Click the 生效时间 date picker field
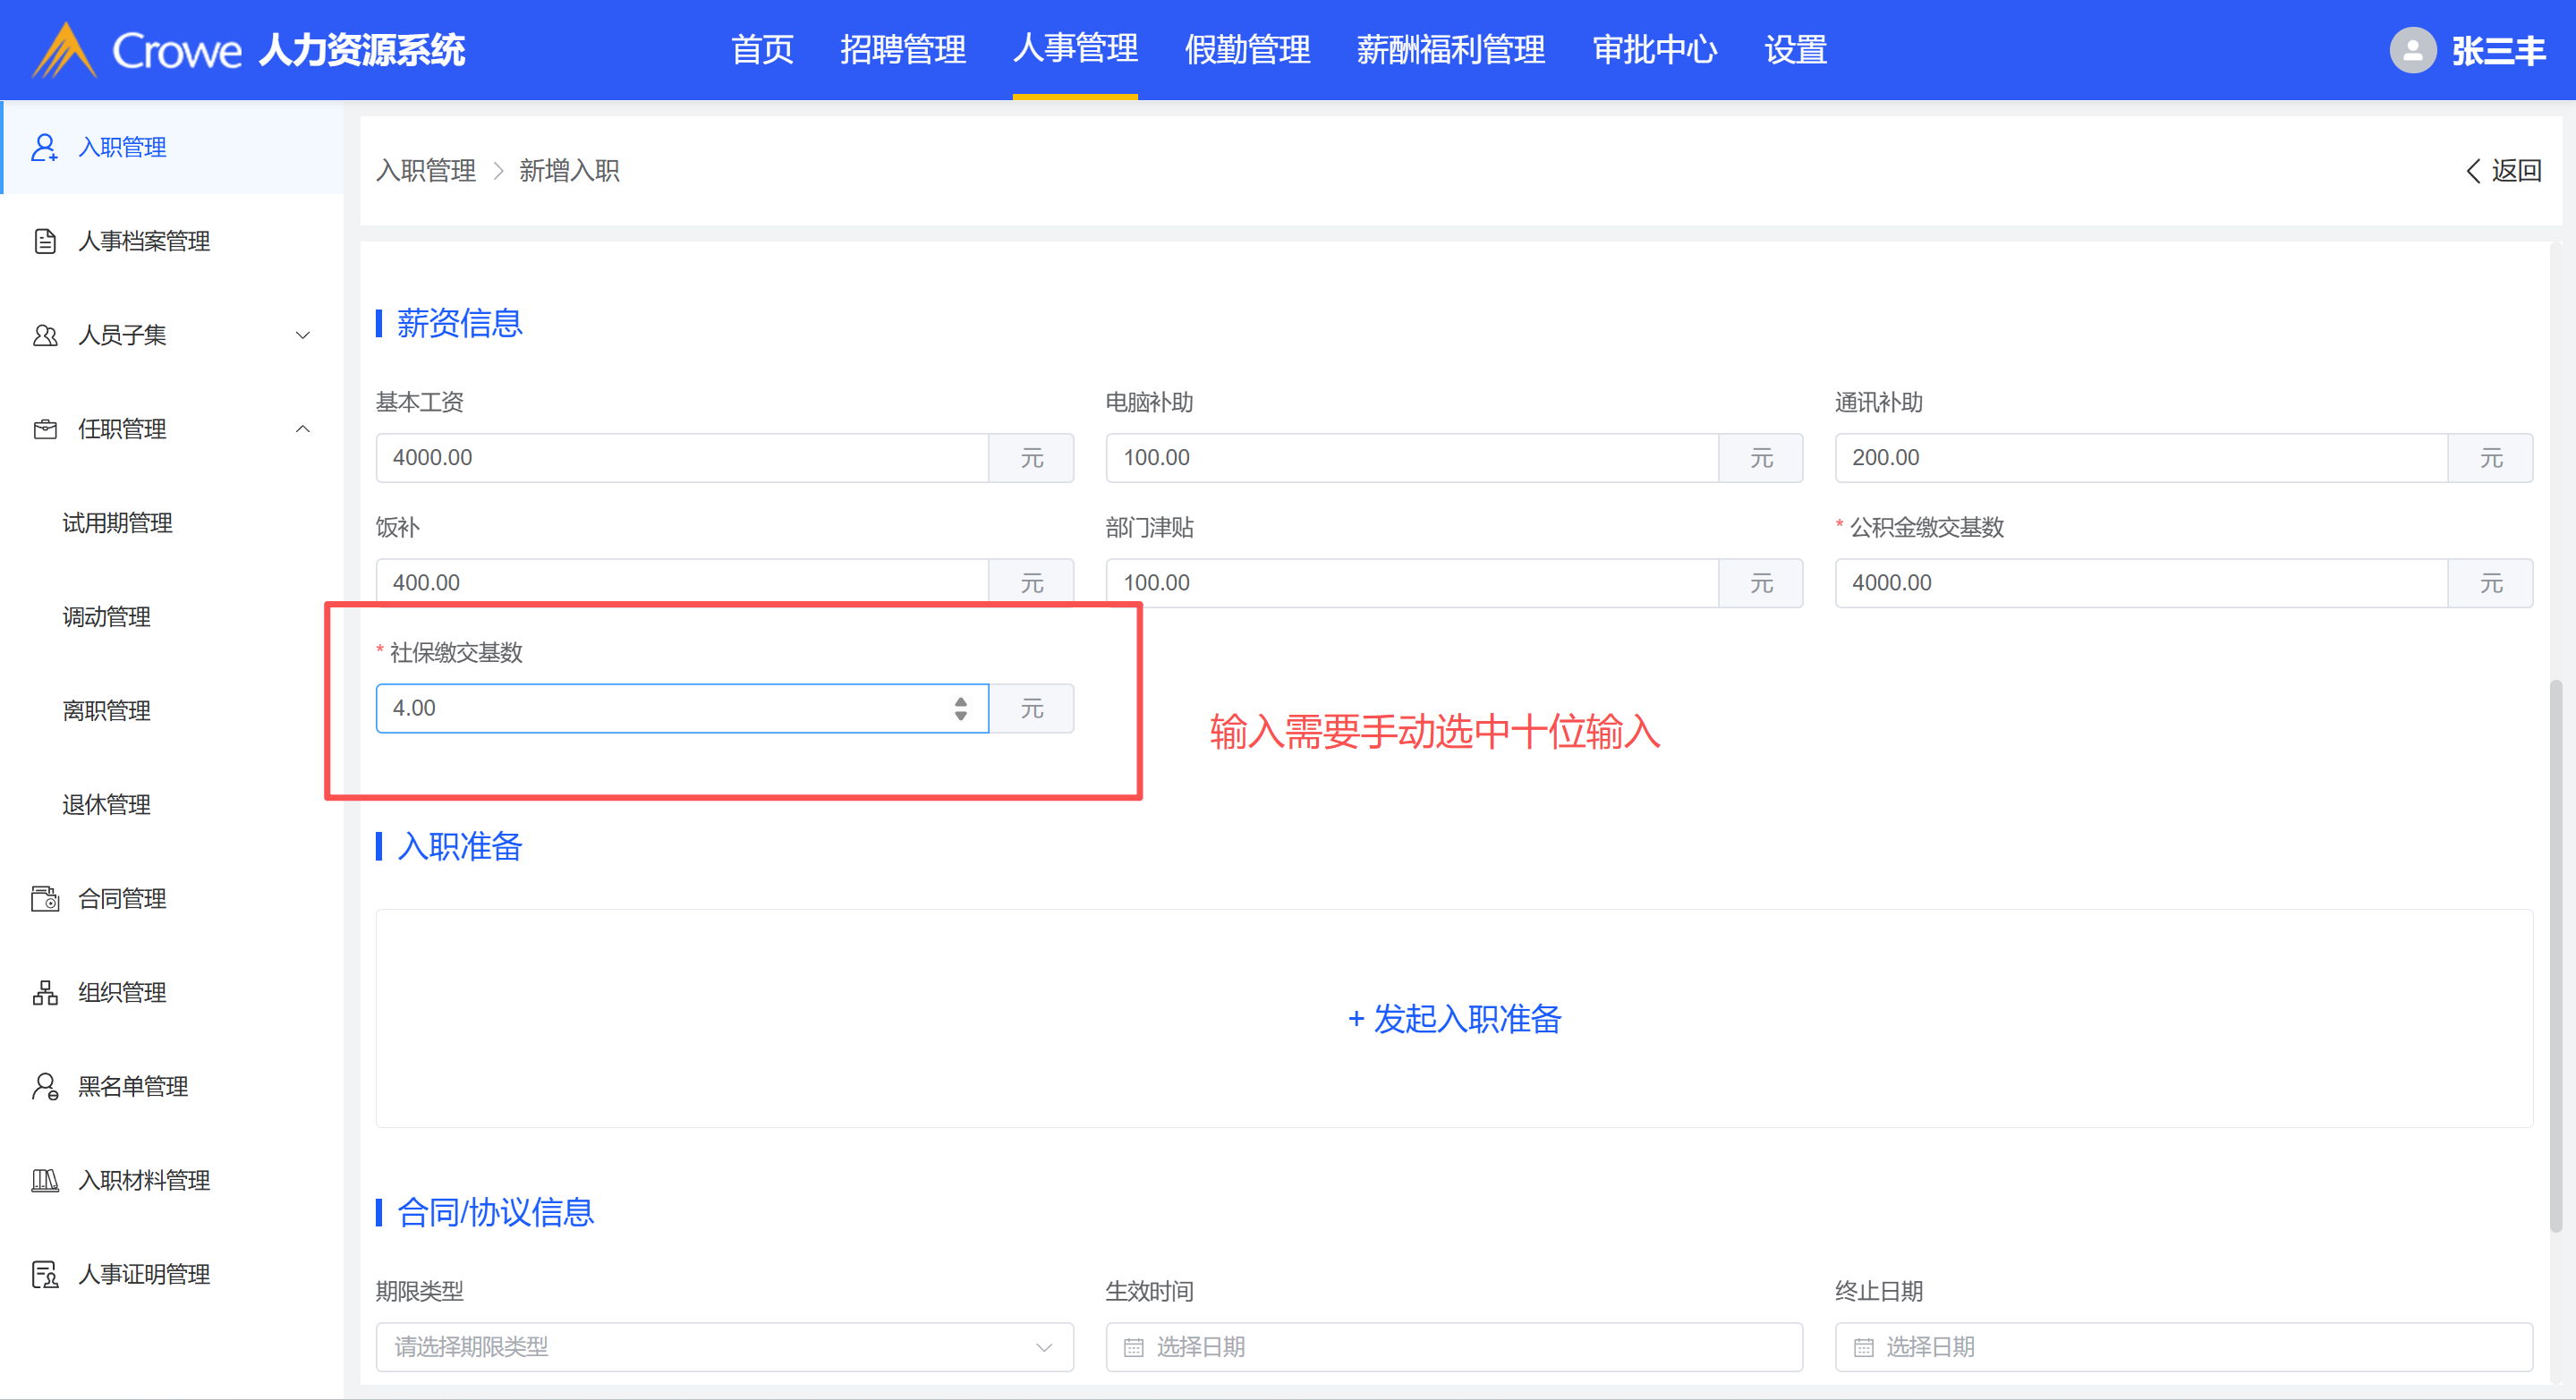 pyautogui.click(x=1453, y=1347)
